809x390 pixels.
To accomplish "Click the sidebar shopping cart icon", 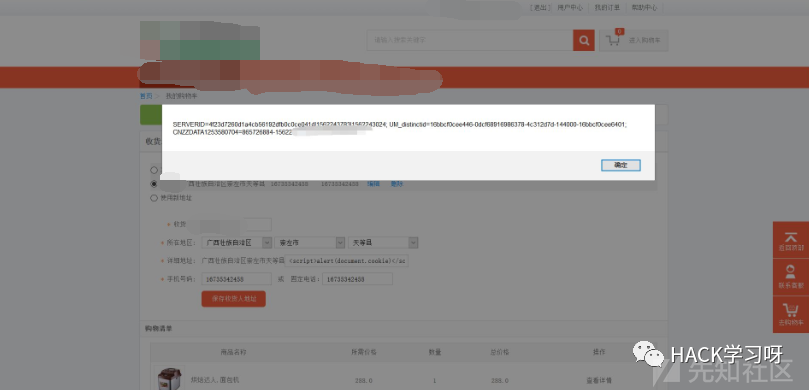I will click(790, 314).
